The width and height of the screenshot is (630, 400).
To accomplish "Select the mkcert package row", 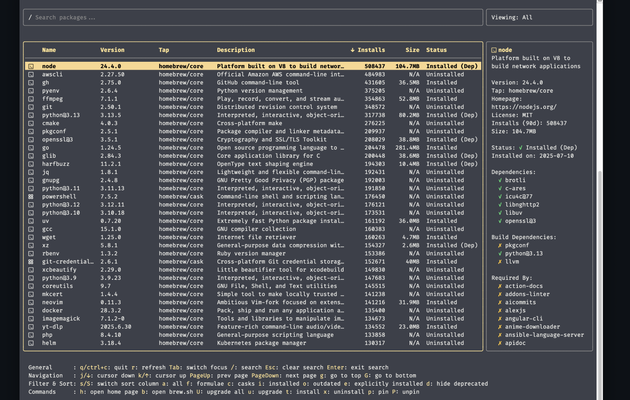I will pos(253,294).
